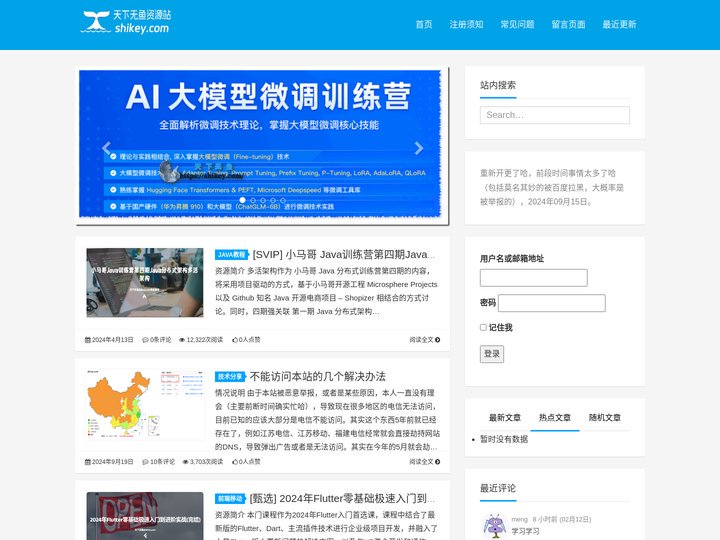Click thumbs-up icon on 不能访问本站 post
720x540 pixels.
pyautogui.click(x=235, y=462)
